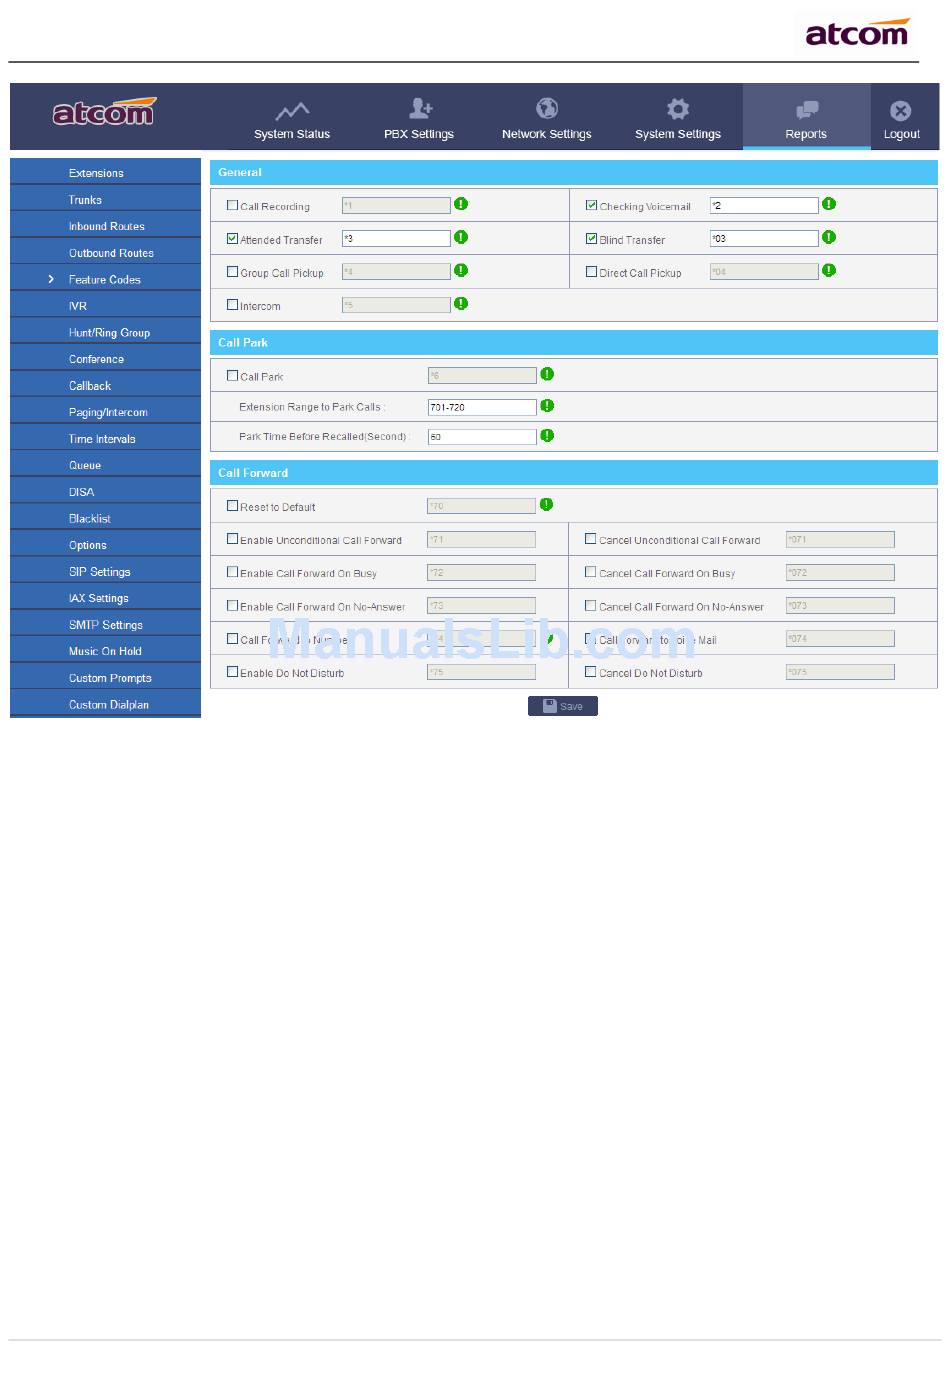Click info icon beside Attended Transfer
This screenshot has width=950, height=1387.
pos(461,237)
